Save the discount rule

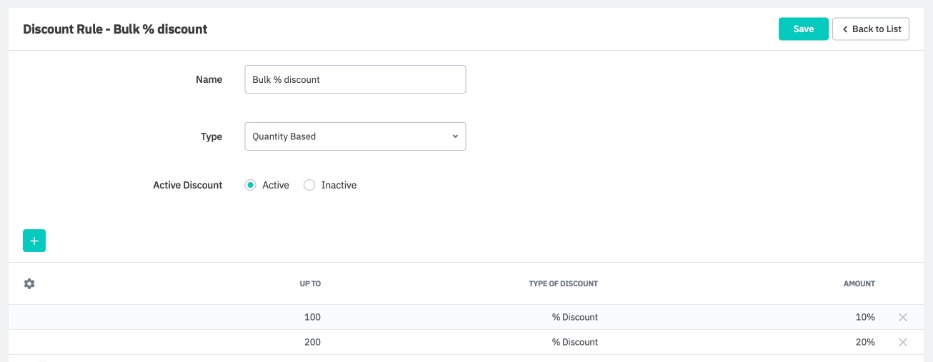(803, 29)
